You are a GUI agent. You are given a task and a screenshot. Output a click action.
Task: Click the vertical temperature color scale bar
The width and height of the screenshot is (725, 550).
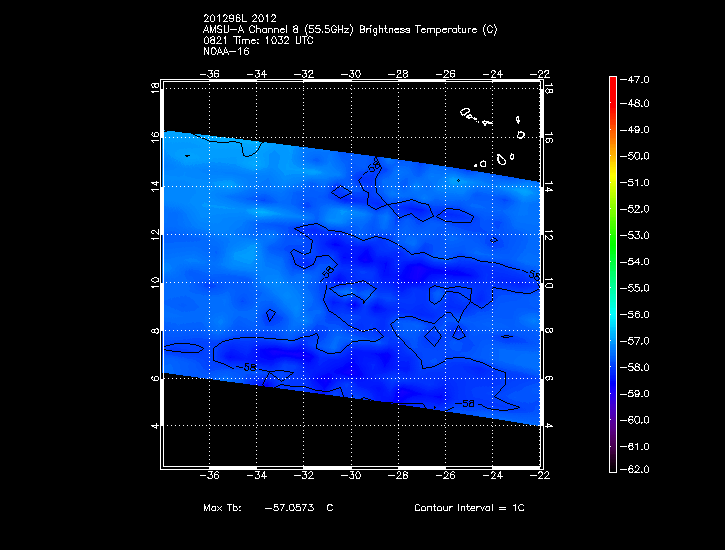click(613, 275)
